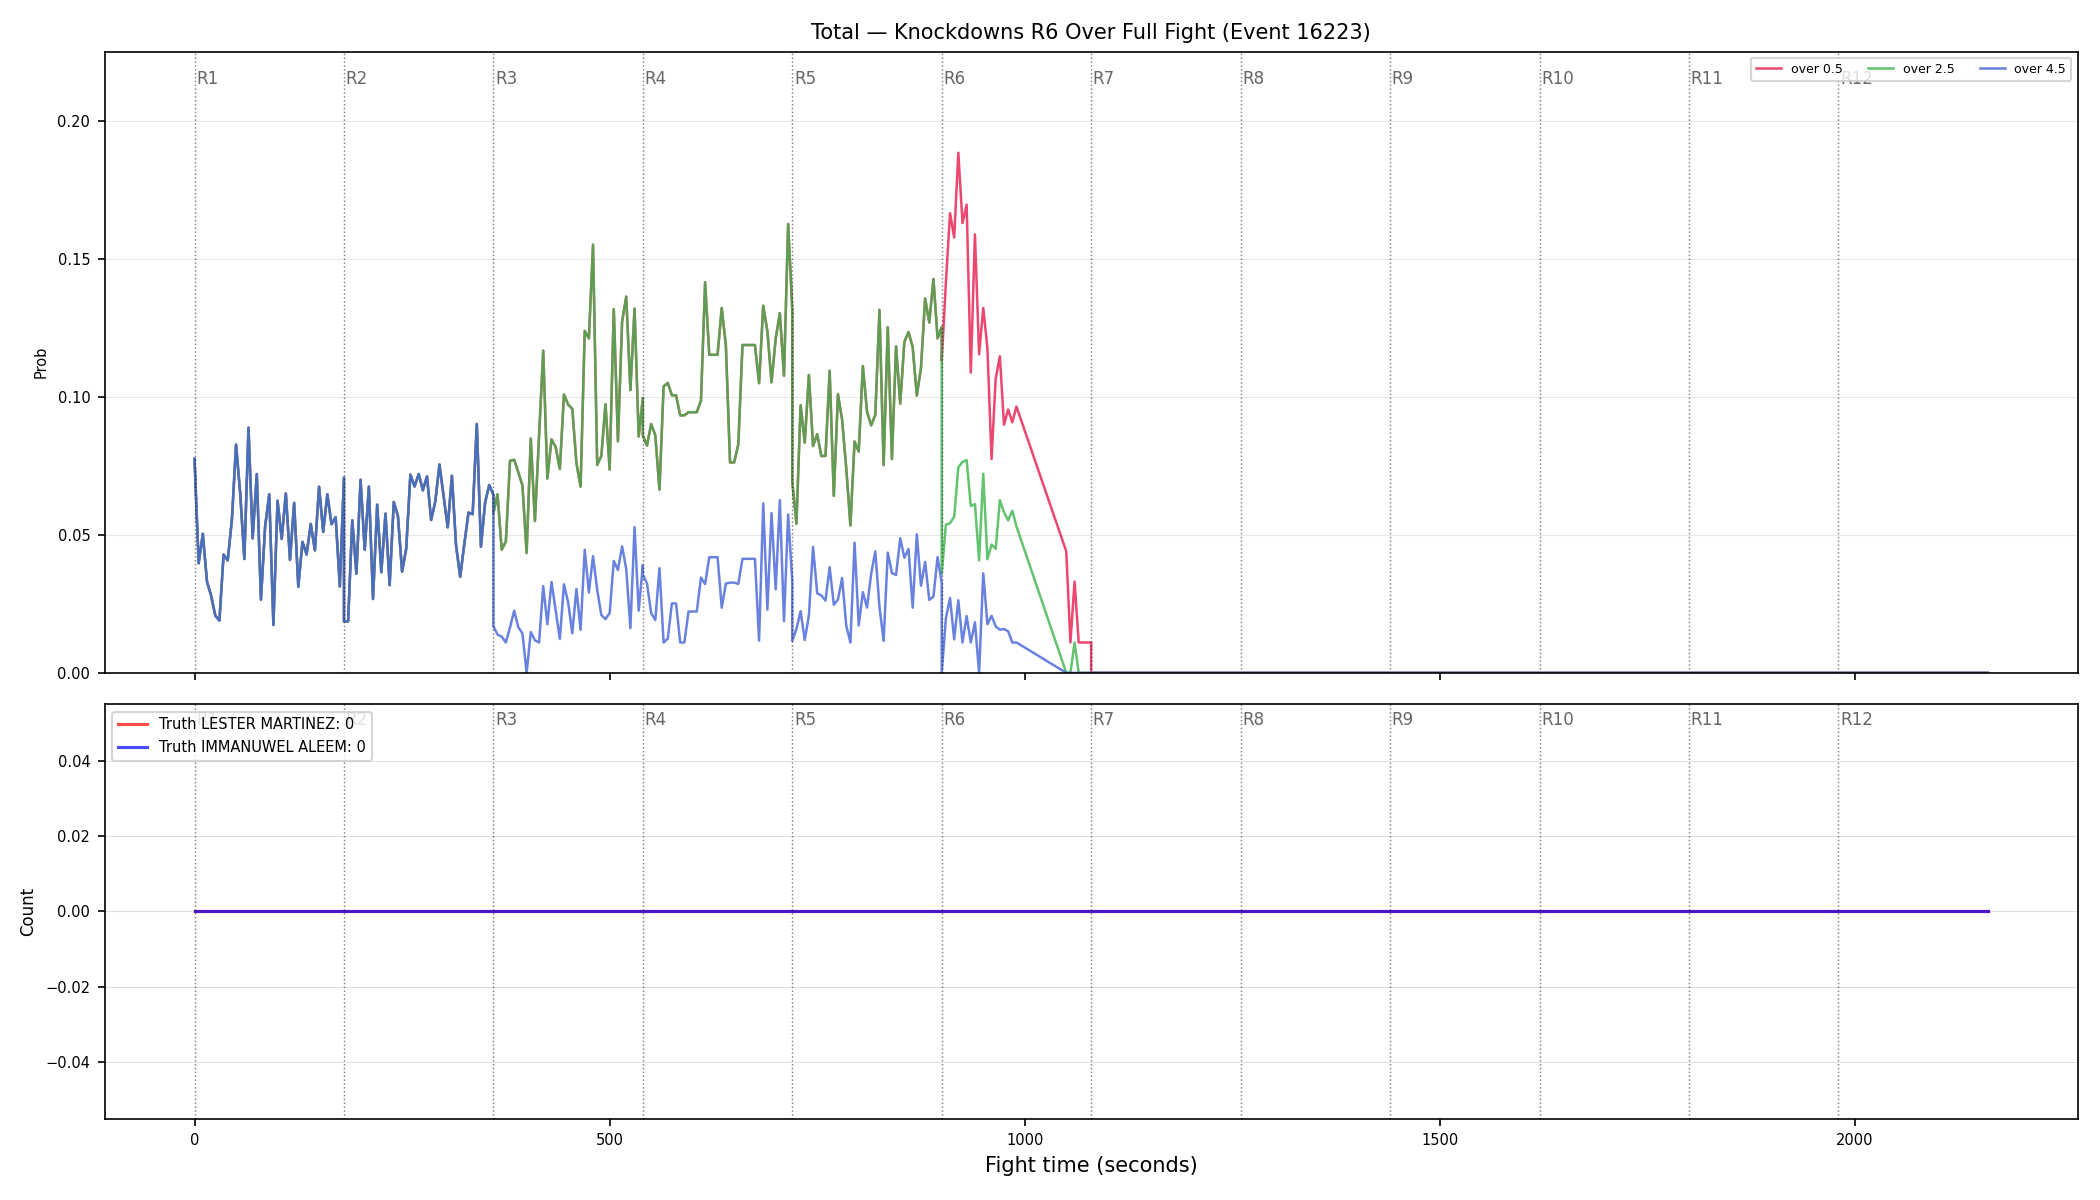Screen dimensions: 2100x1200
Task: Select the 'Truth IMMANUWEL ALEEM: 0' legend entry
Action: pyautogui.click(x=262, y=747)
